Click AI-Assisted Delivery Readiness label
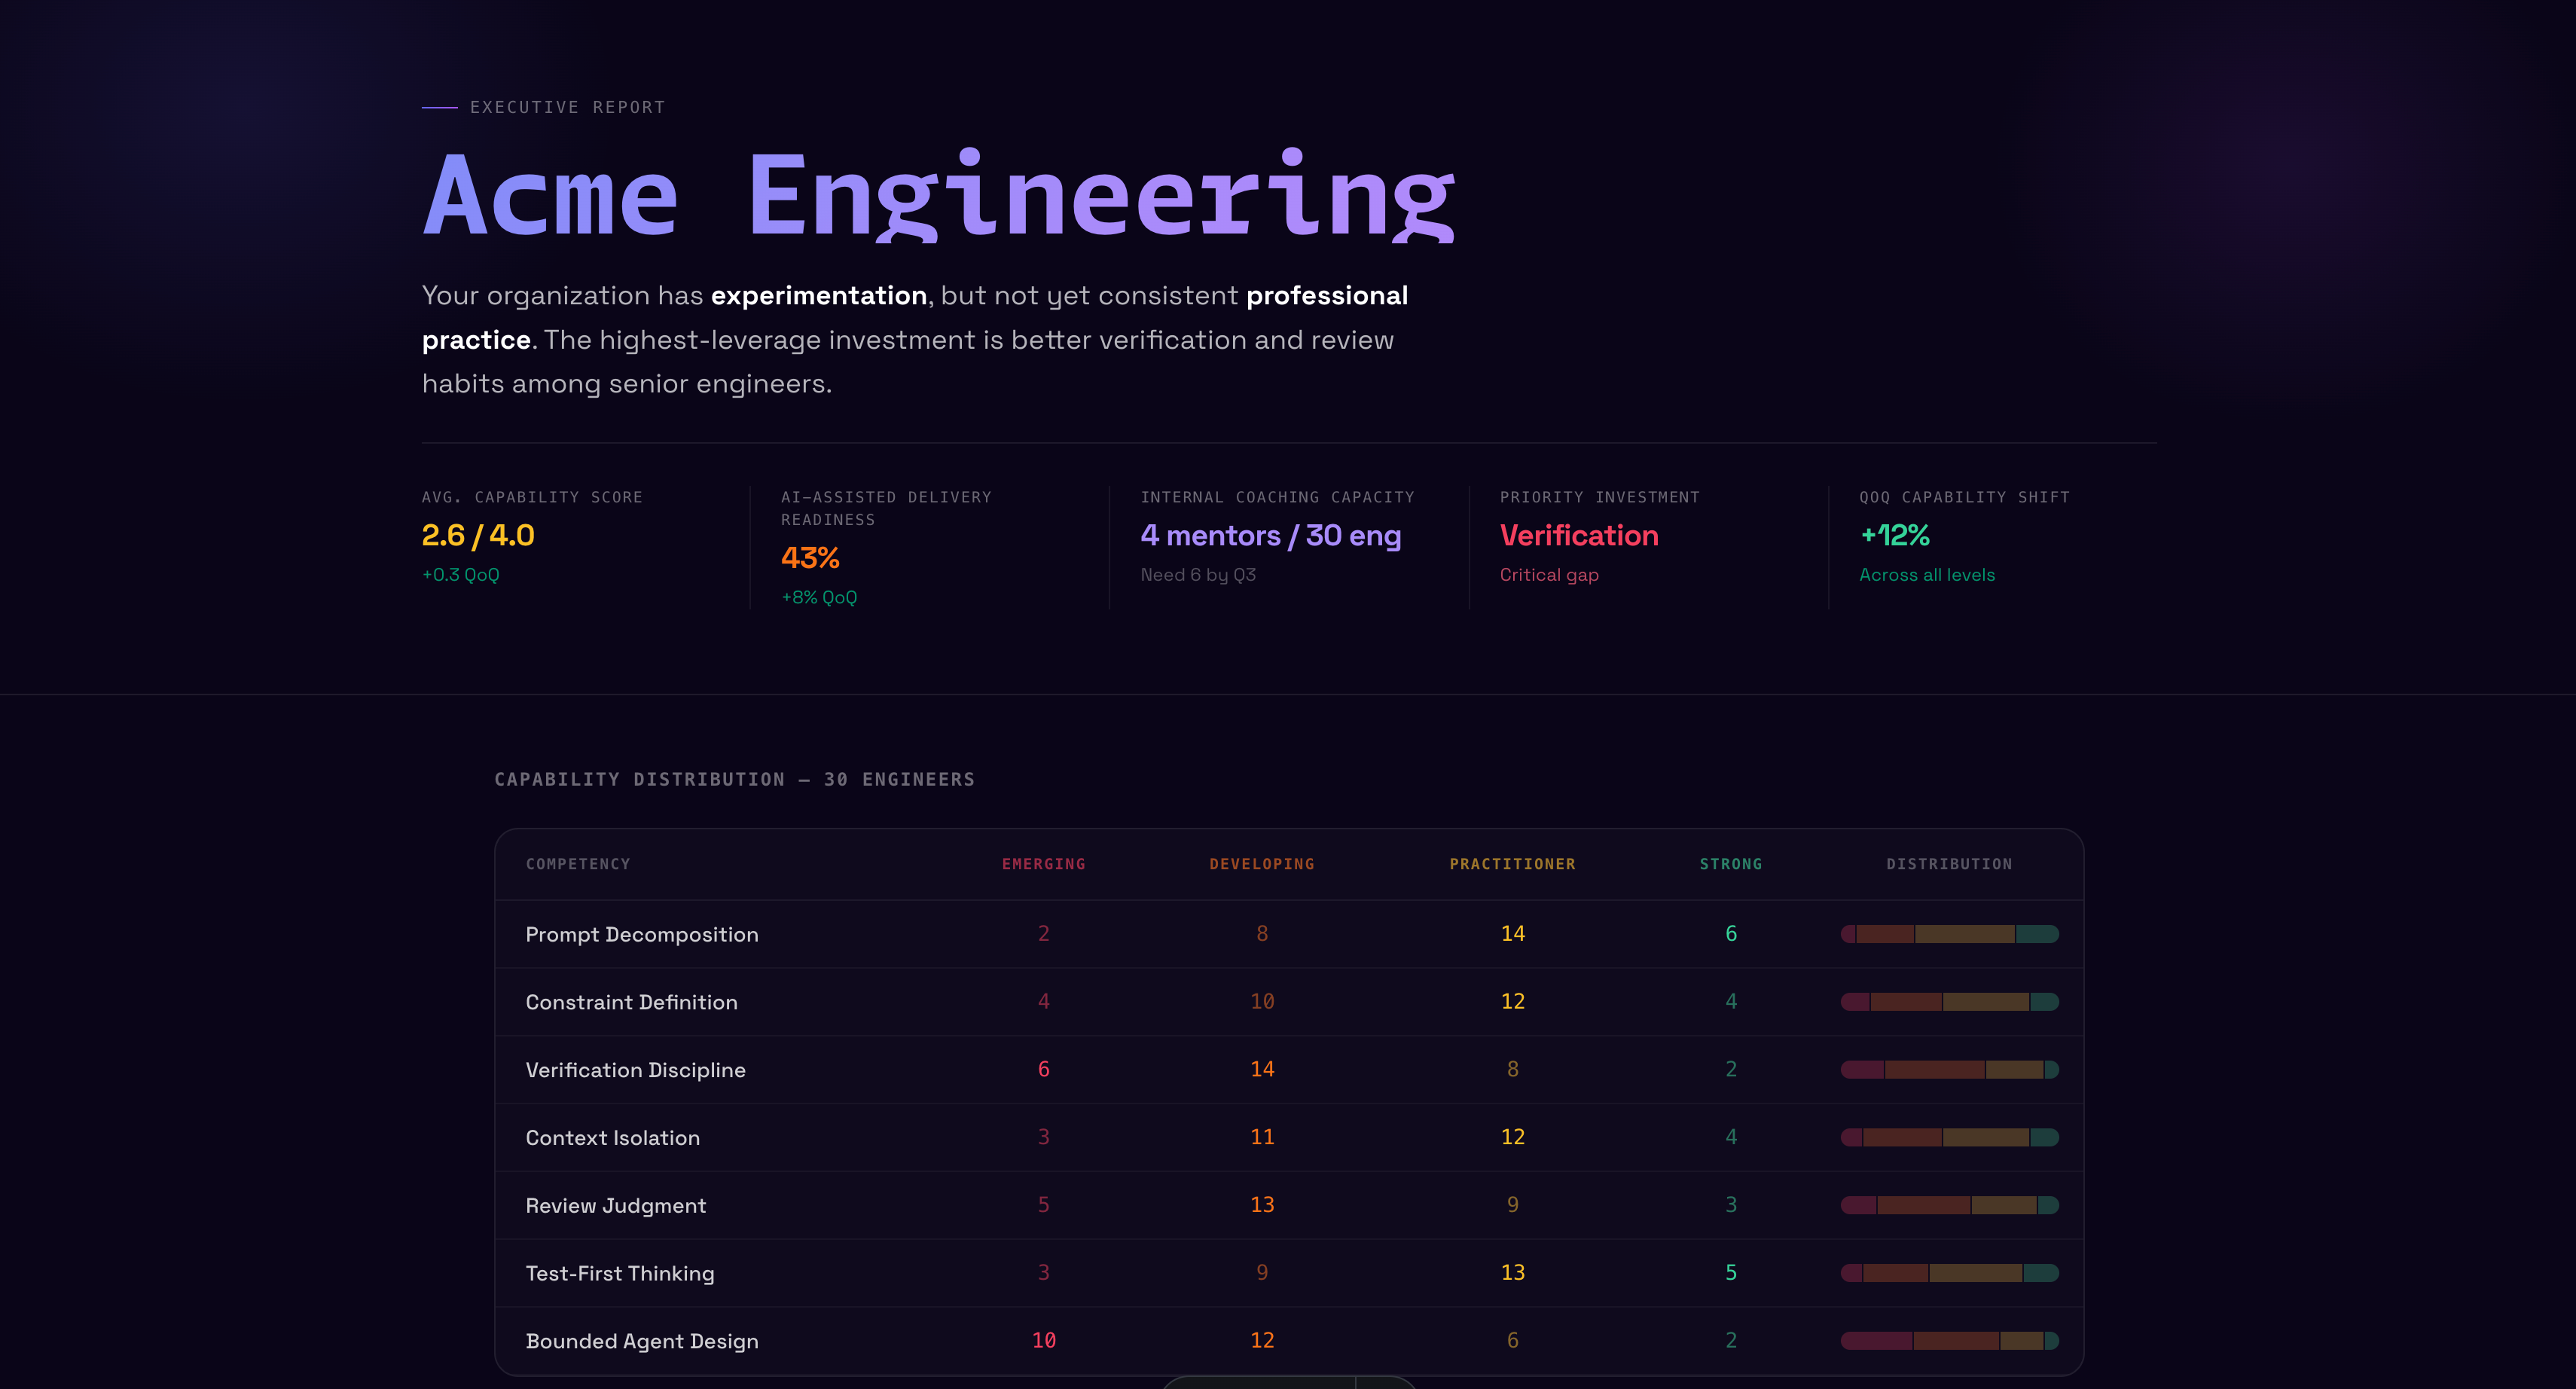 pyautogui.click(x=886, y=508)
